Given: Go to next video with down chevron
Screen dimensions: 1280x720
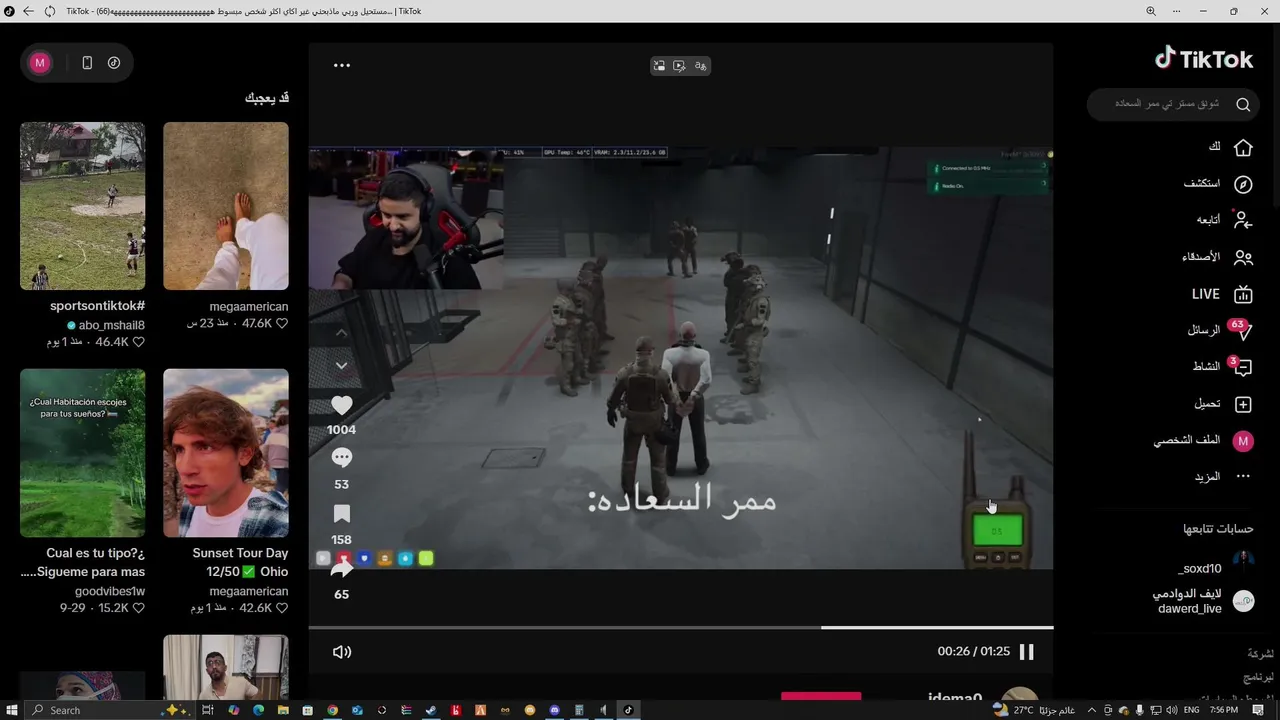Looking at the screenshot, I should pyautogui.click(x=342, y=366).
